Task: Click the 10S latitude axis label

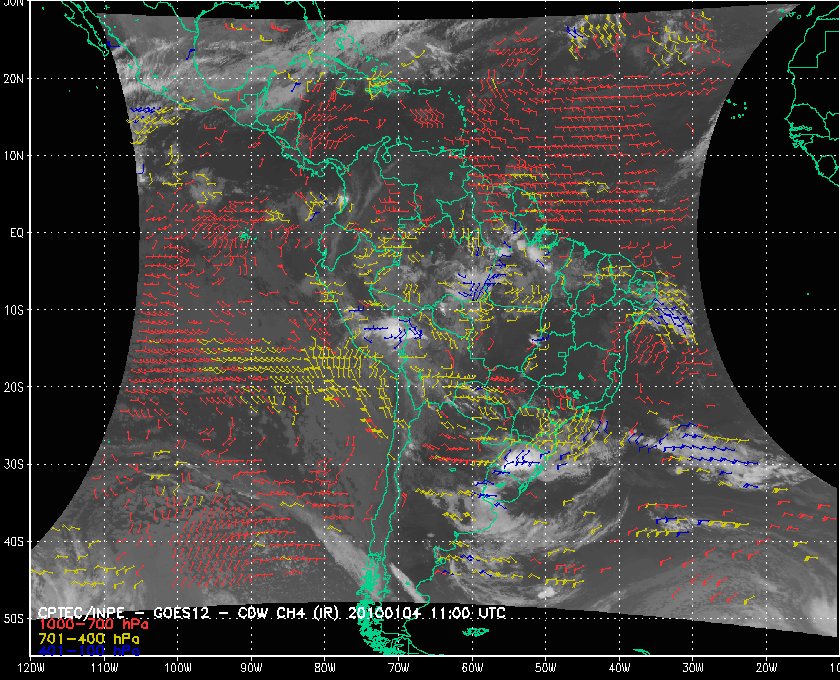Action: [13, 310]
